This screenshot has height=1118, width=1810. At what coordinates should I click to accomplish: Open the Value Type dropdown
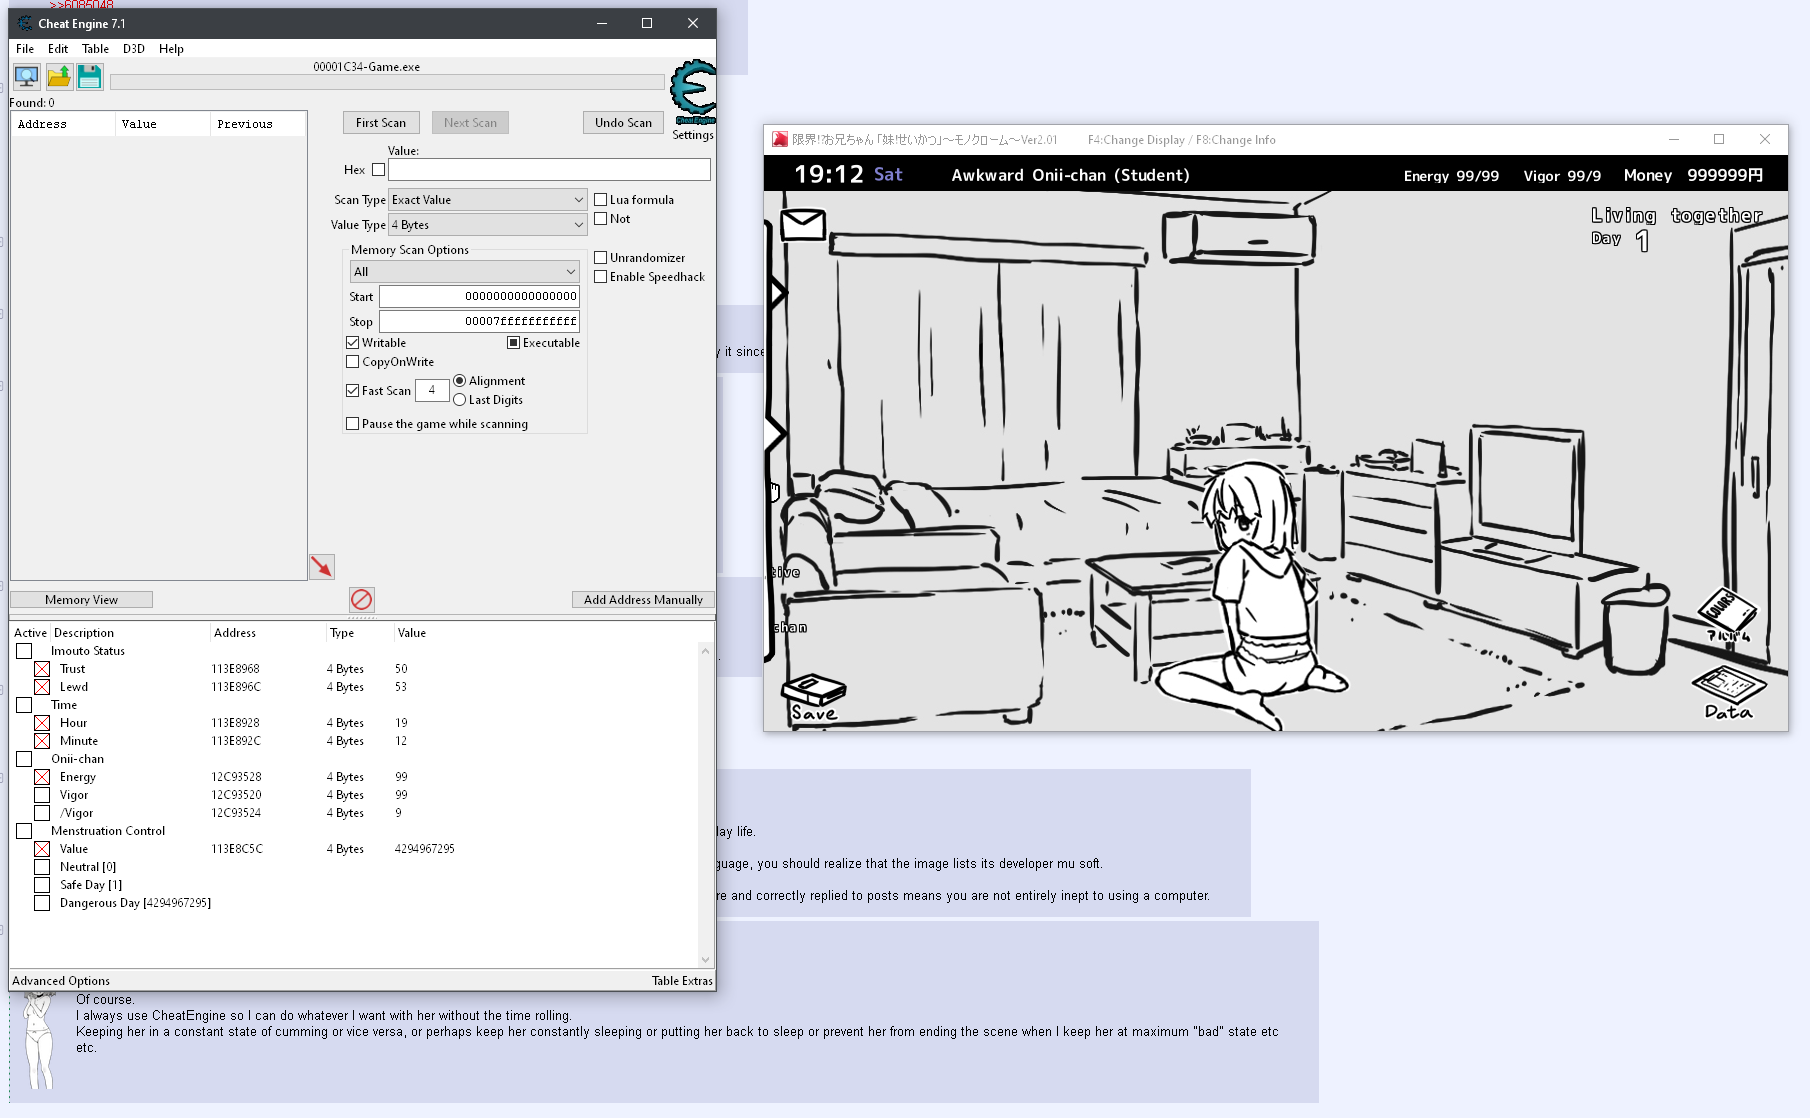(488, 225)
